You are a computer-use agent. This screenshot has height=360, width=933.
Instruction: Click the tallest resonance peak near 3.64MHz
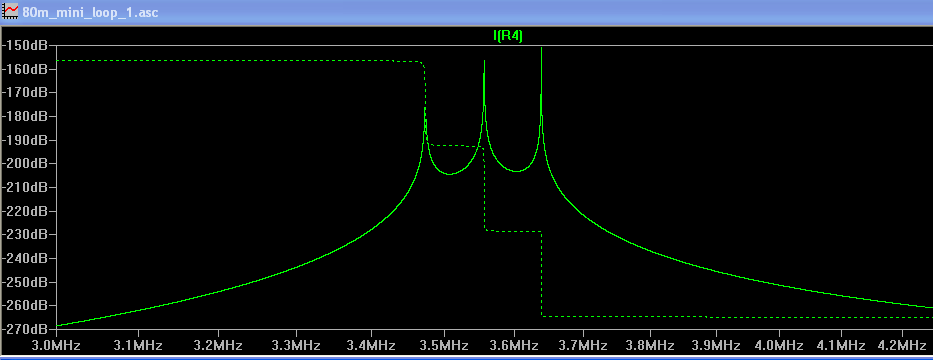coord(541,49)
